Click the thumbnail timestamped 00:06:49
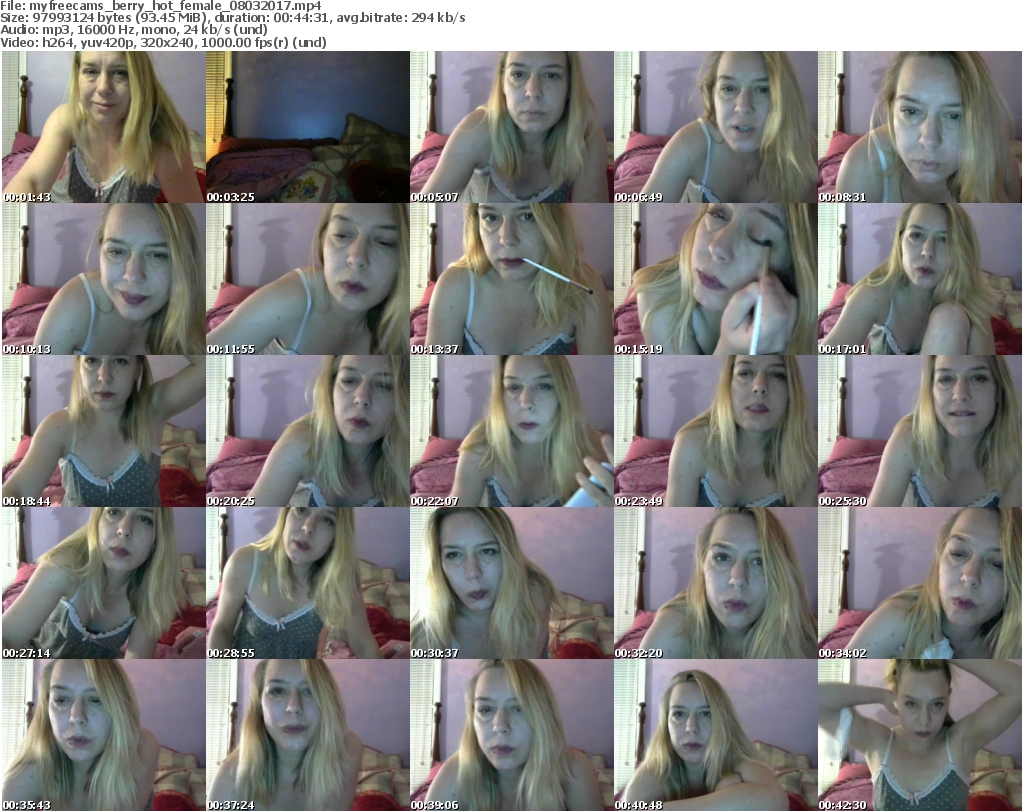1024x811 pixels. point(715,127)
